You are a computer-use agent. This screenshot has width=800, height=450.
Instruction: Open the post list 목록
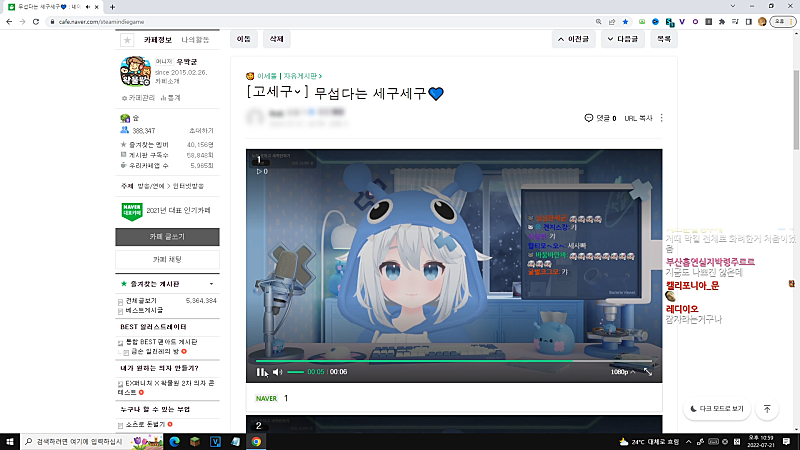point(664,39)
